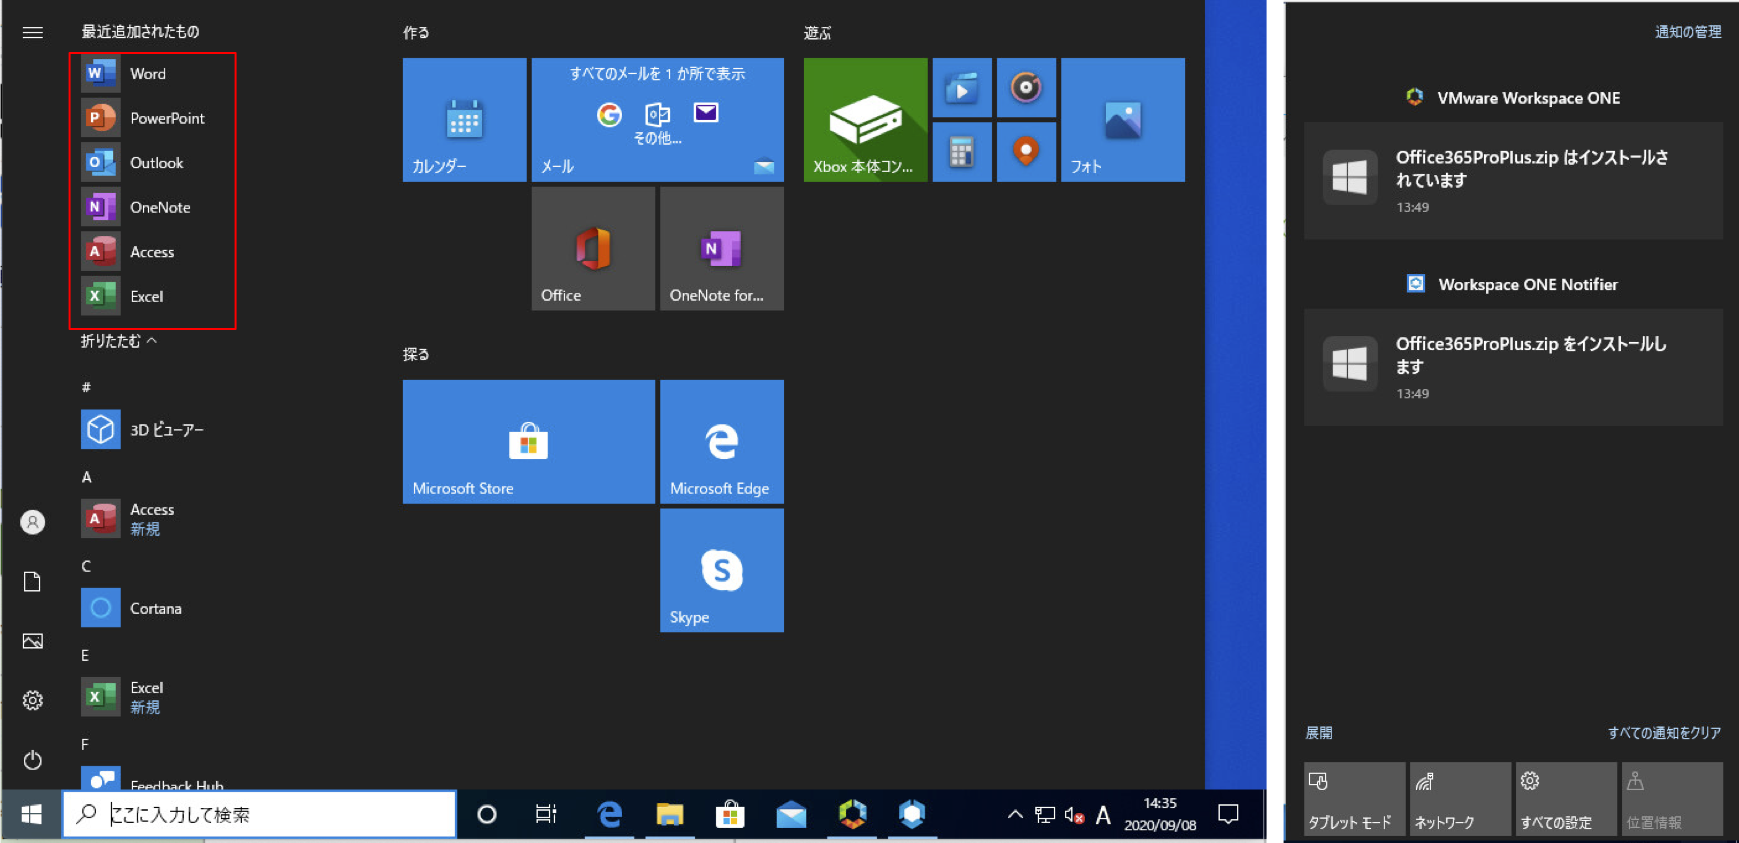
Task: Toggle タブレット モード quick action
Action: pyautogui.click(x=1354, y=799)
